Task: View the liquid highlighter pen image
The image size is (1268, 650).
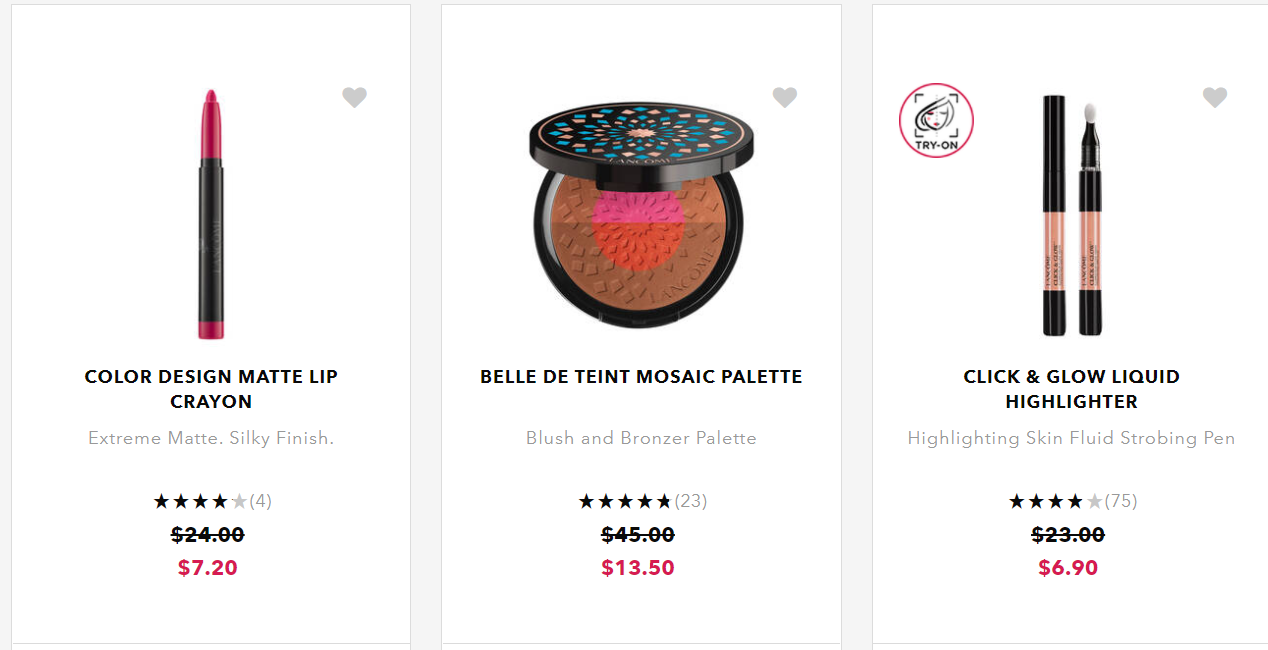Action: (1072, 215)
